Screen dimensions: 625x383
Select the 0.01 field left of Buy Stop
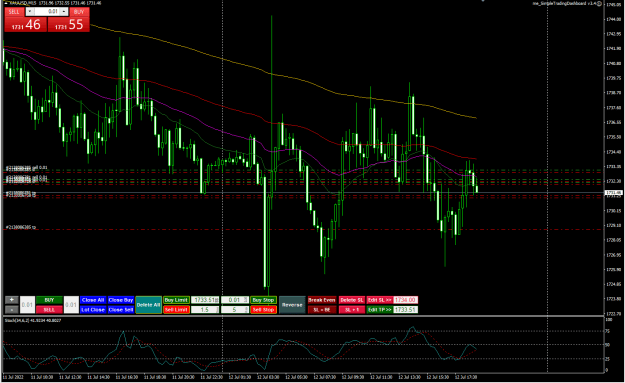(x=235, y=300)
